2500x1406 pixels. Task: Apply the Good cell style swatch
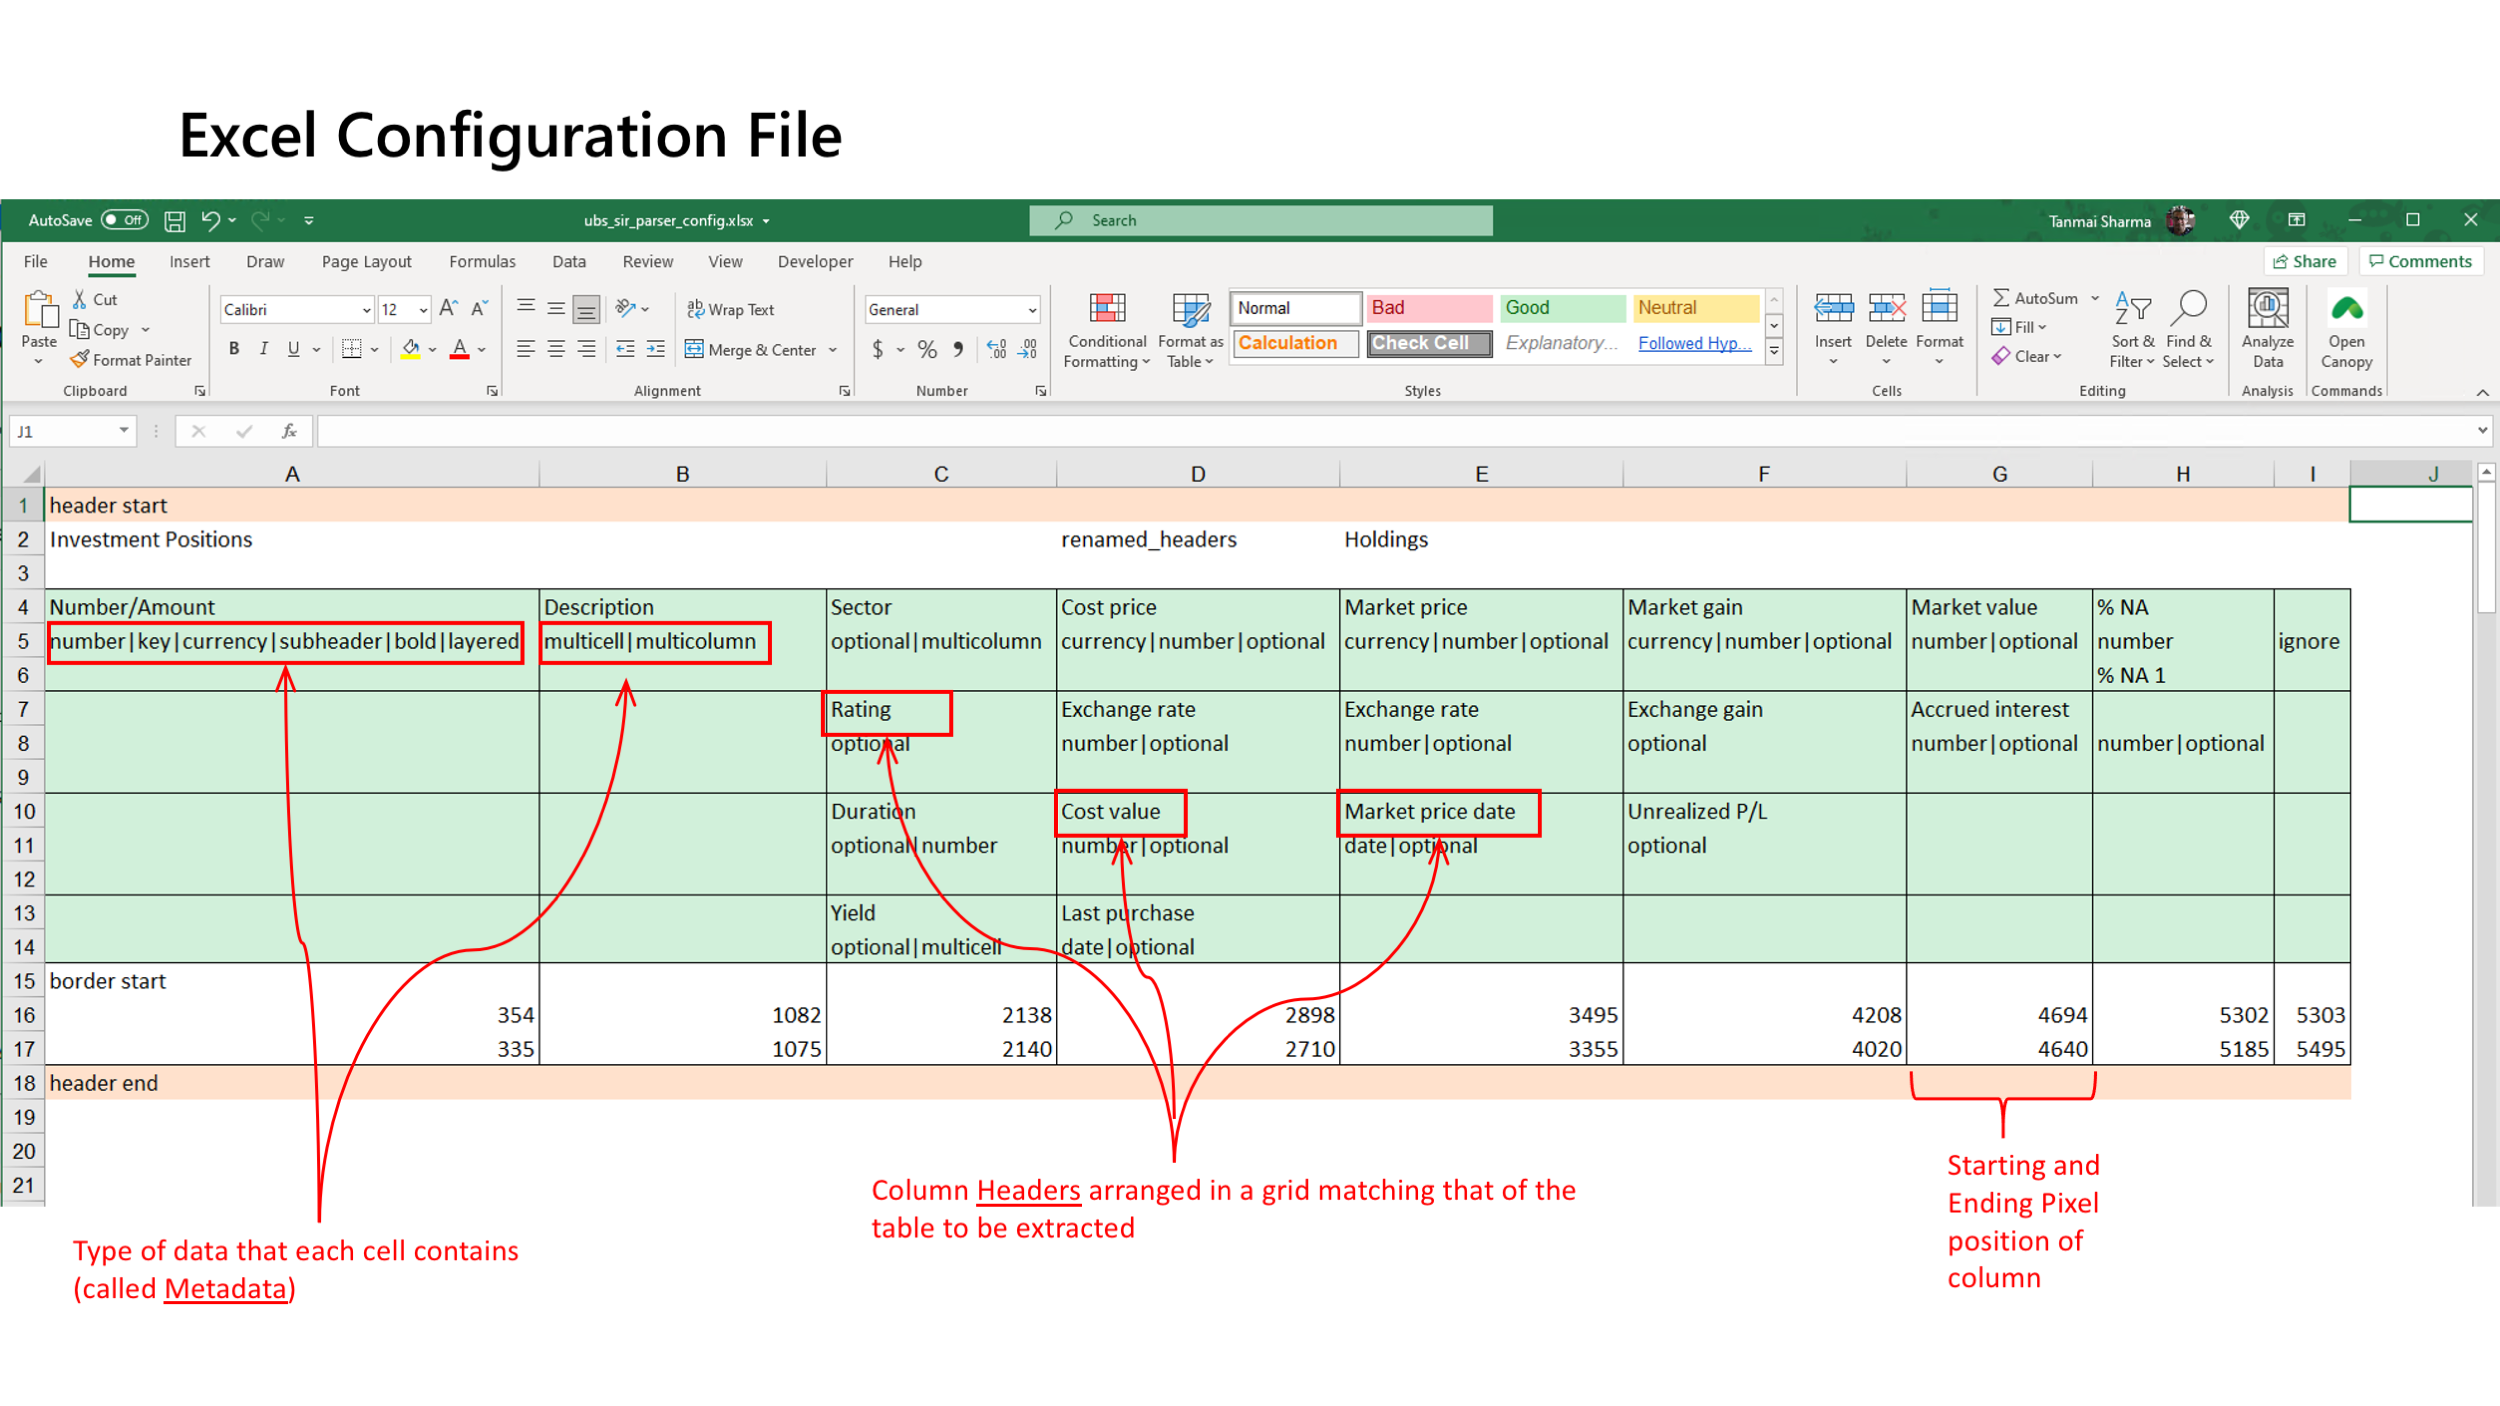[1561, 308]
